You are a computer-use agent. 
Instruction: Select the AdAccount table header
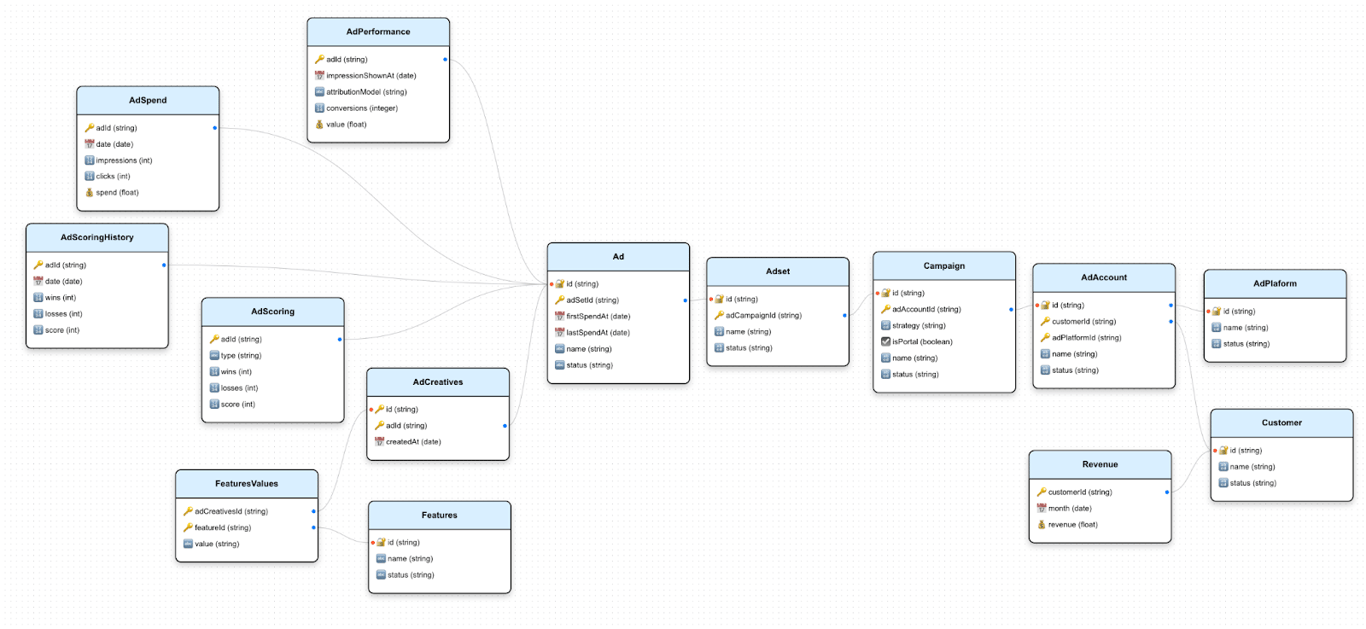click(x=1104, y=277)
